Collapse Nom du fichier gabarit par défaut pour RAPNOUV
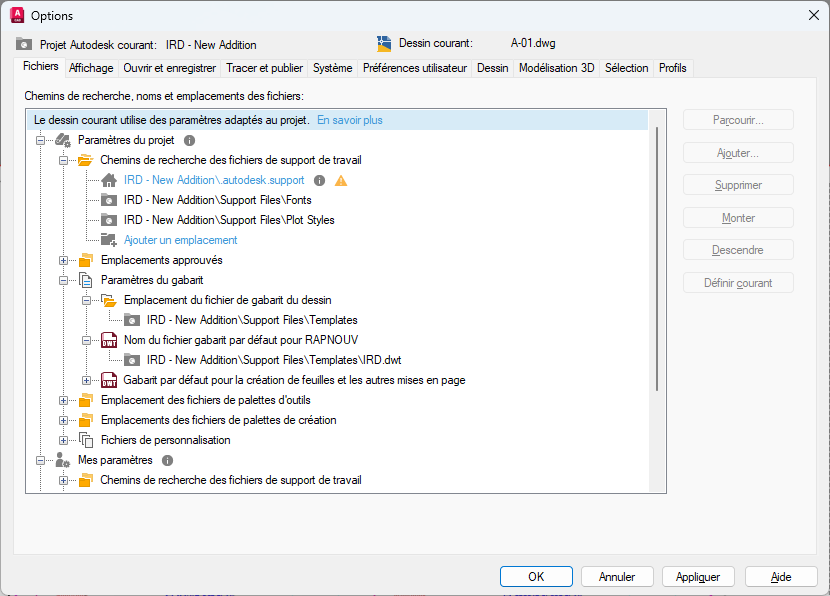Viewport: 830px width, 596px height. (86, 340)
